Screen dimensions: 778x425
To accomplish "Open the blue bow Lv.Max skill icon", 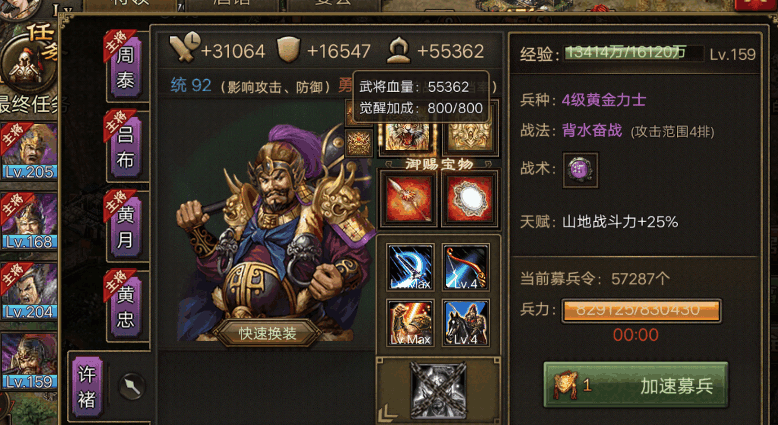I will [x=410, y=267].
